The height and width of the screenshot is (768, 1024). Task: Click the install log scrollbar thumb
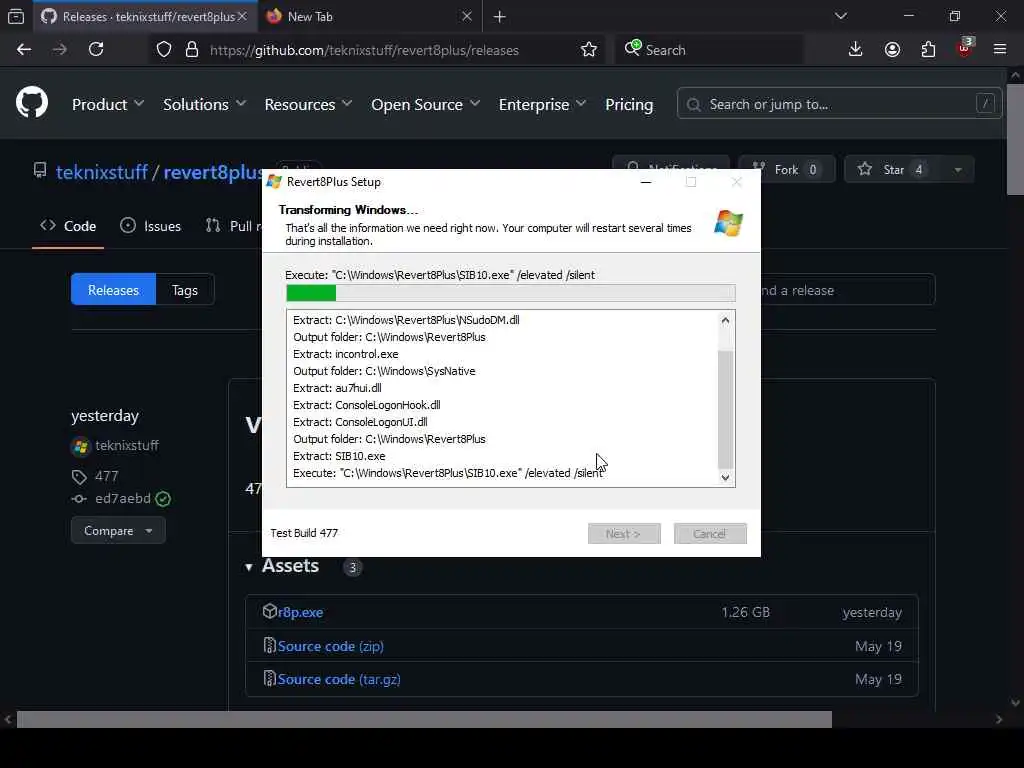click(x=725, y=409)
